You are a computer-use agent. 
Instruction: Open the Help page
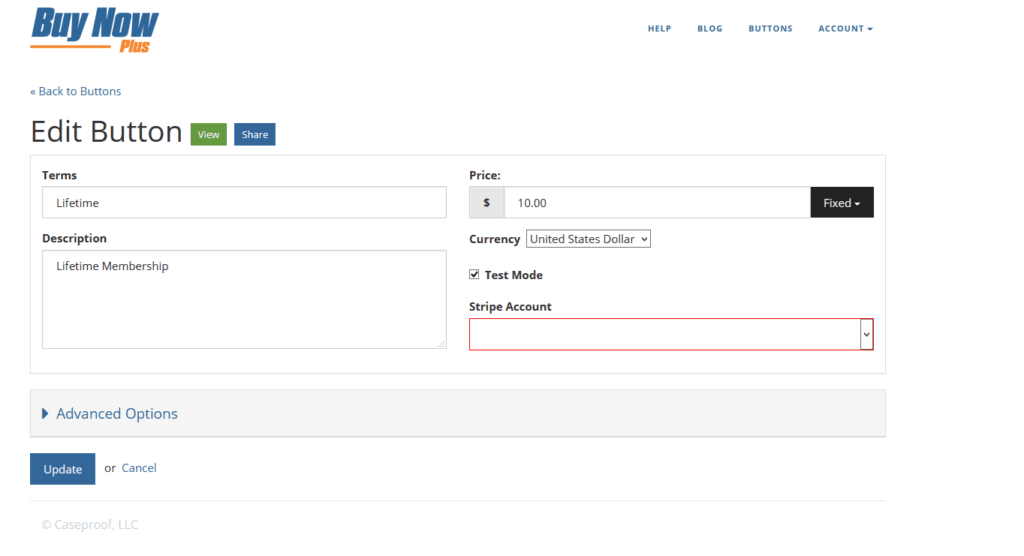coord(659,29)
